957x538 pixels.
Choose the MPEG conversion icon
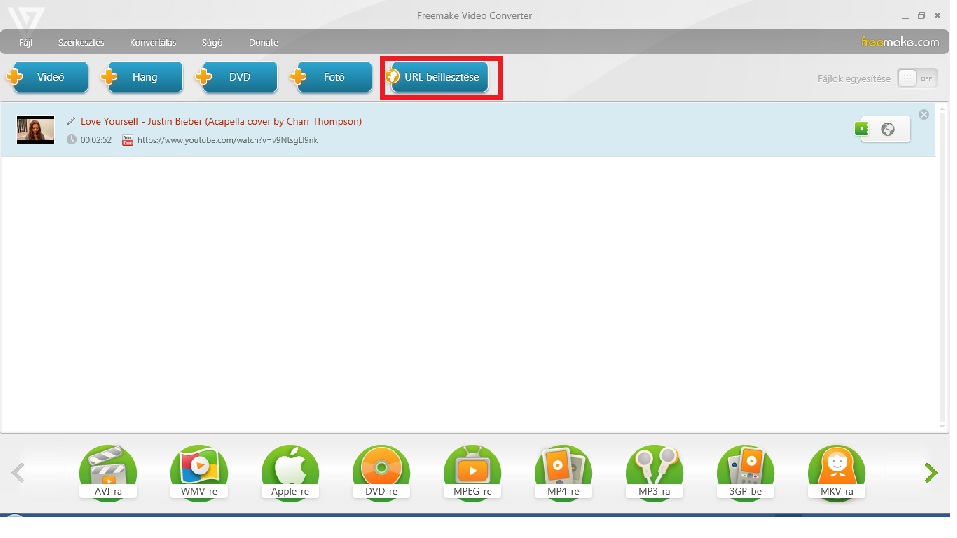(x=472, y=473)
